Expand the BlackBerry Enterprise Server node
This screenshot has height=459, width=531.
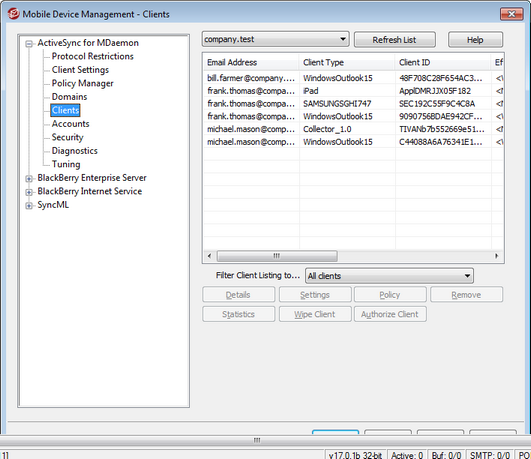tap(29, 179)
